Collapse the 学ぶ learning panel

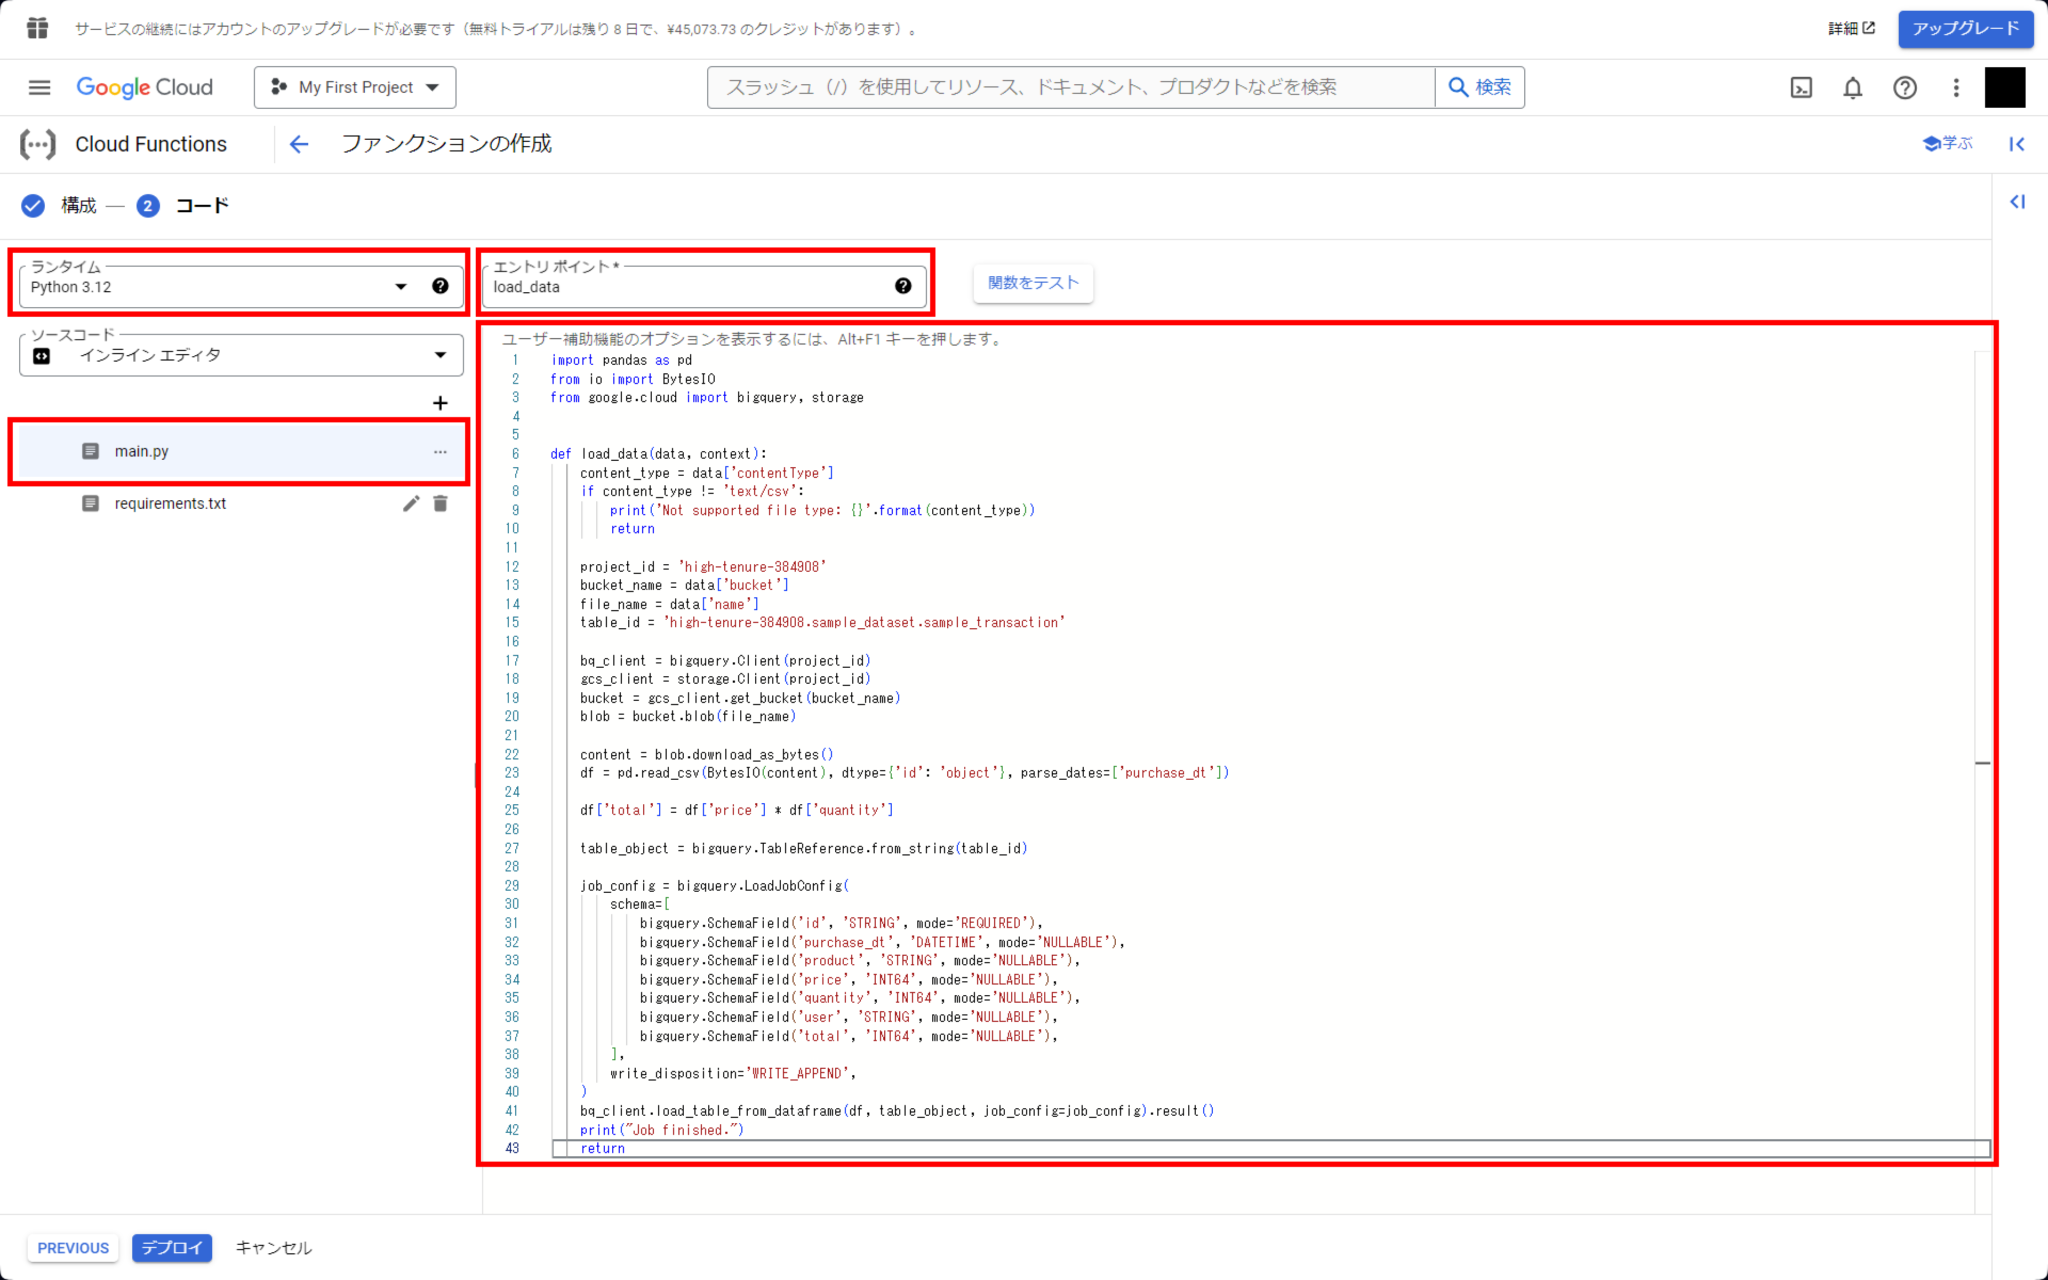coord(2016,144)
